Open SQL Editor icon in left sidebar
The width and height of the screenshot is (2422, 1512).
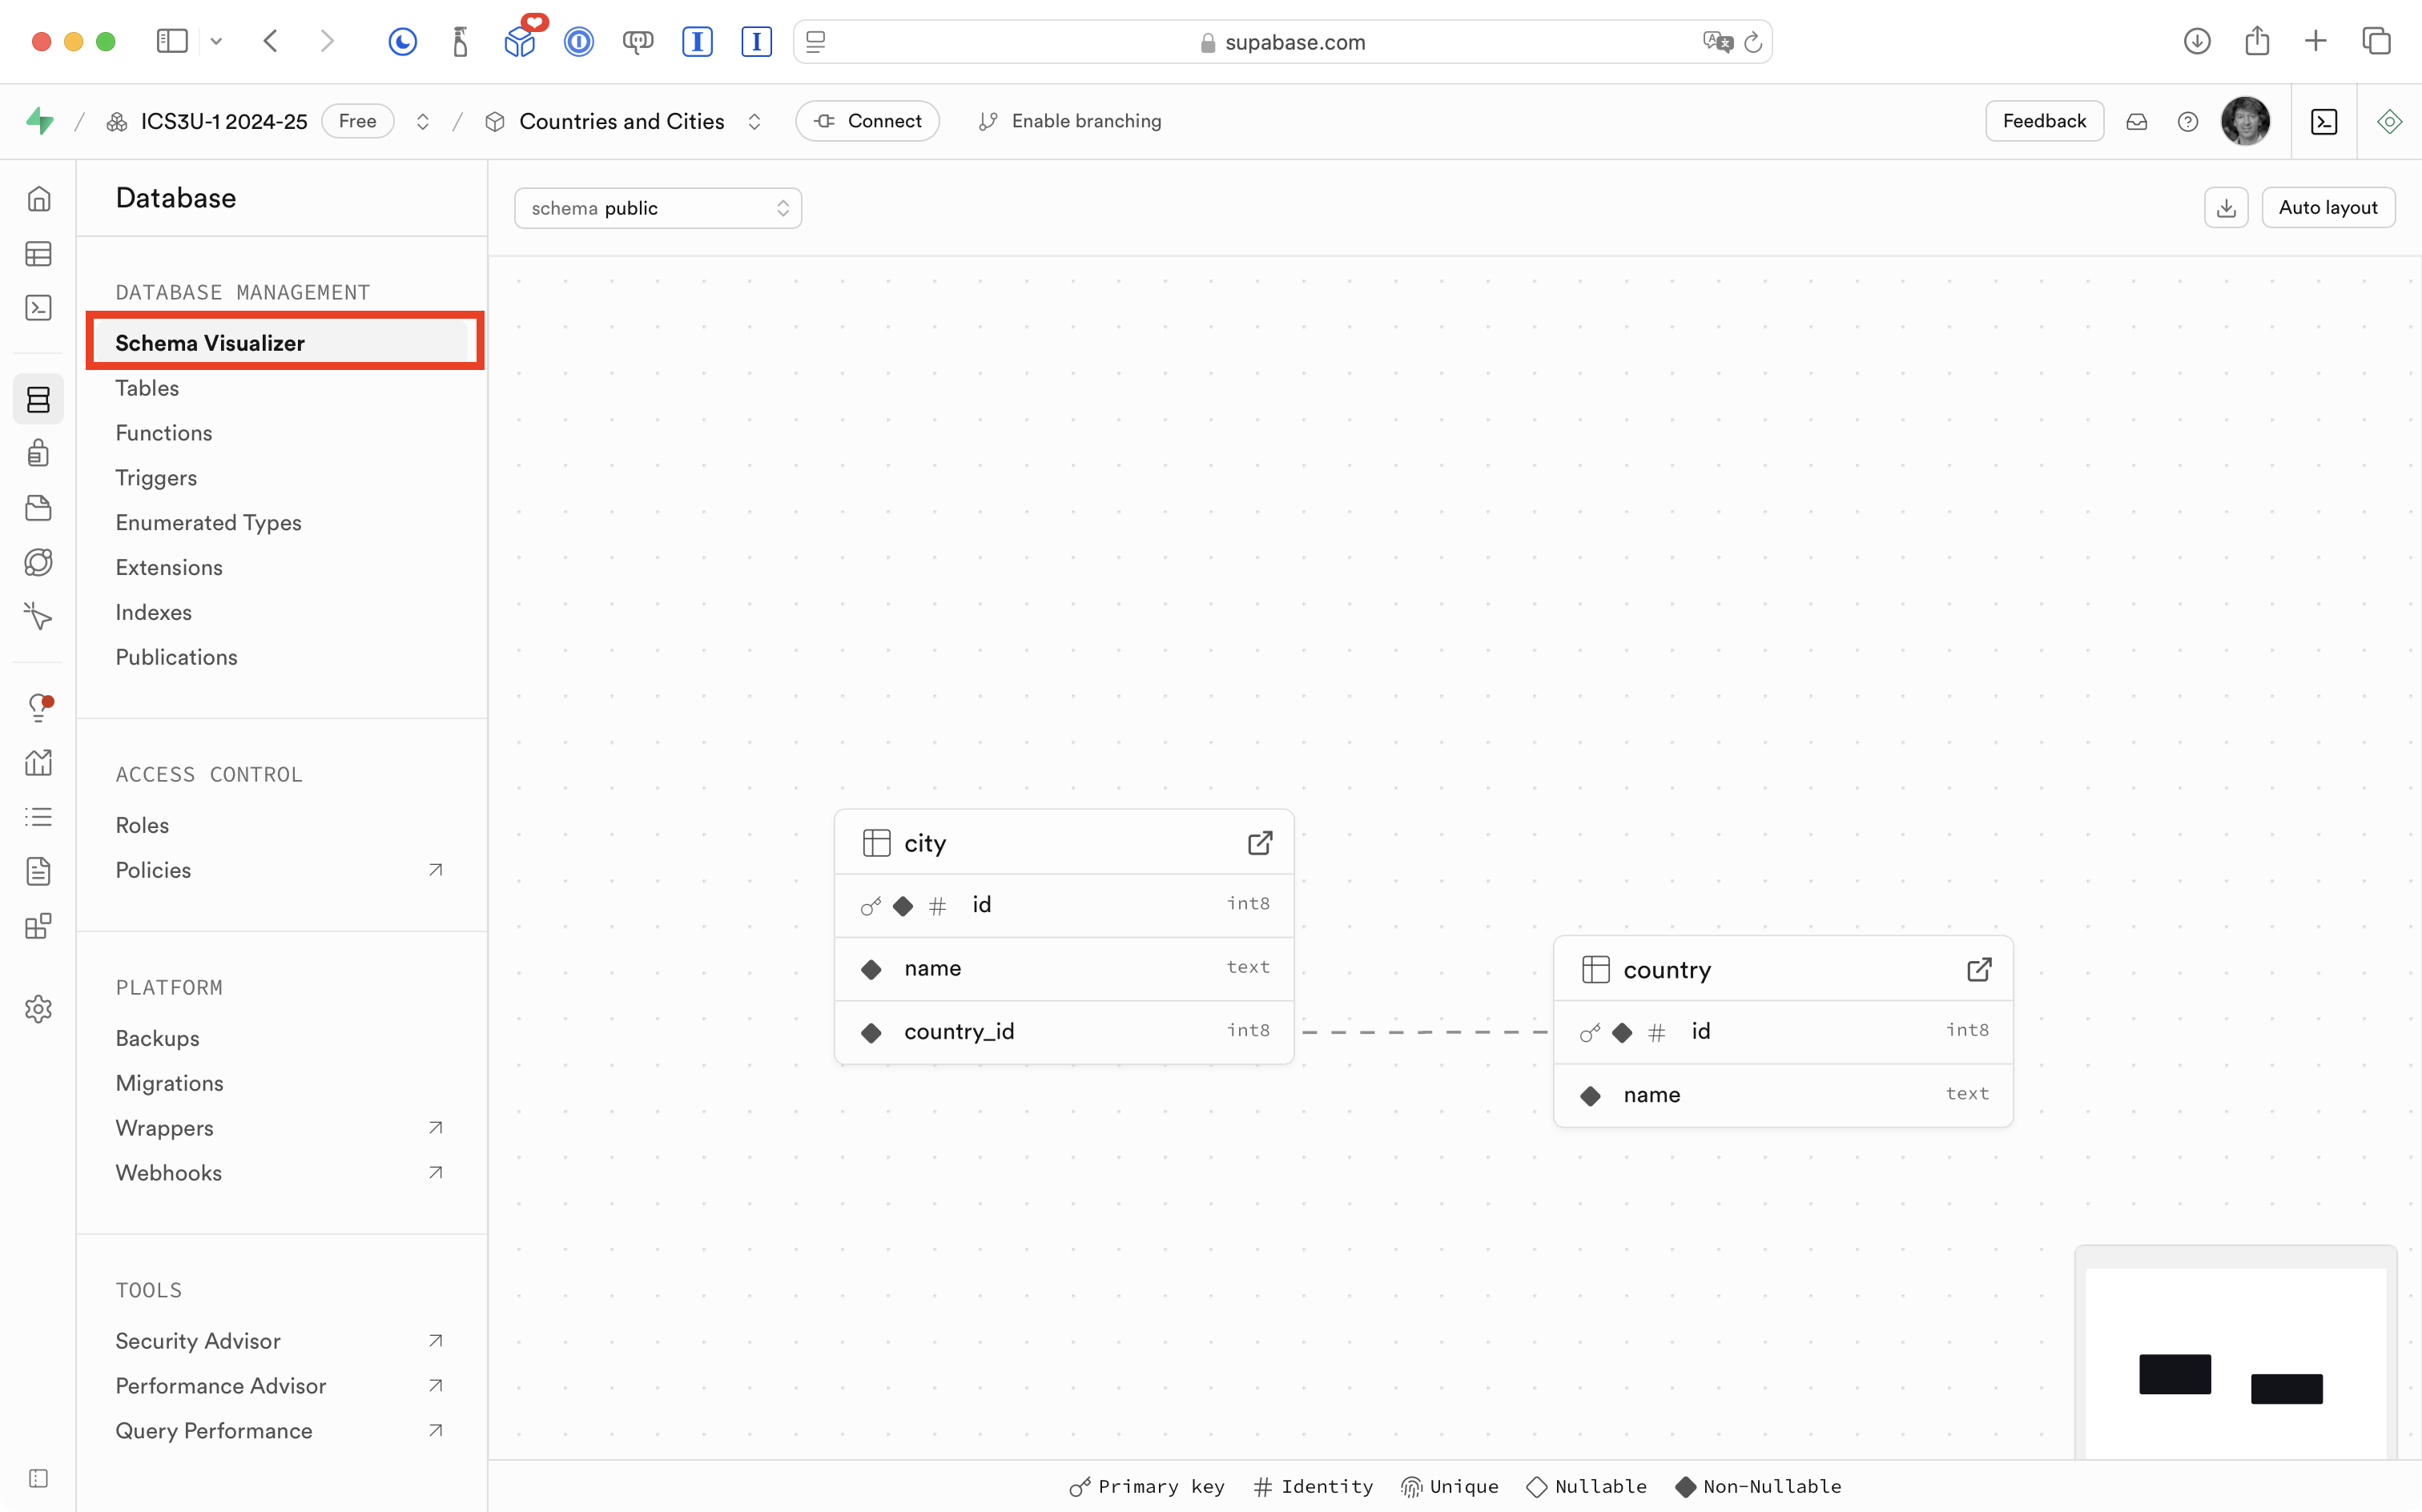pyautogui.click(x=38, y=308)
